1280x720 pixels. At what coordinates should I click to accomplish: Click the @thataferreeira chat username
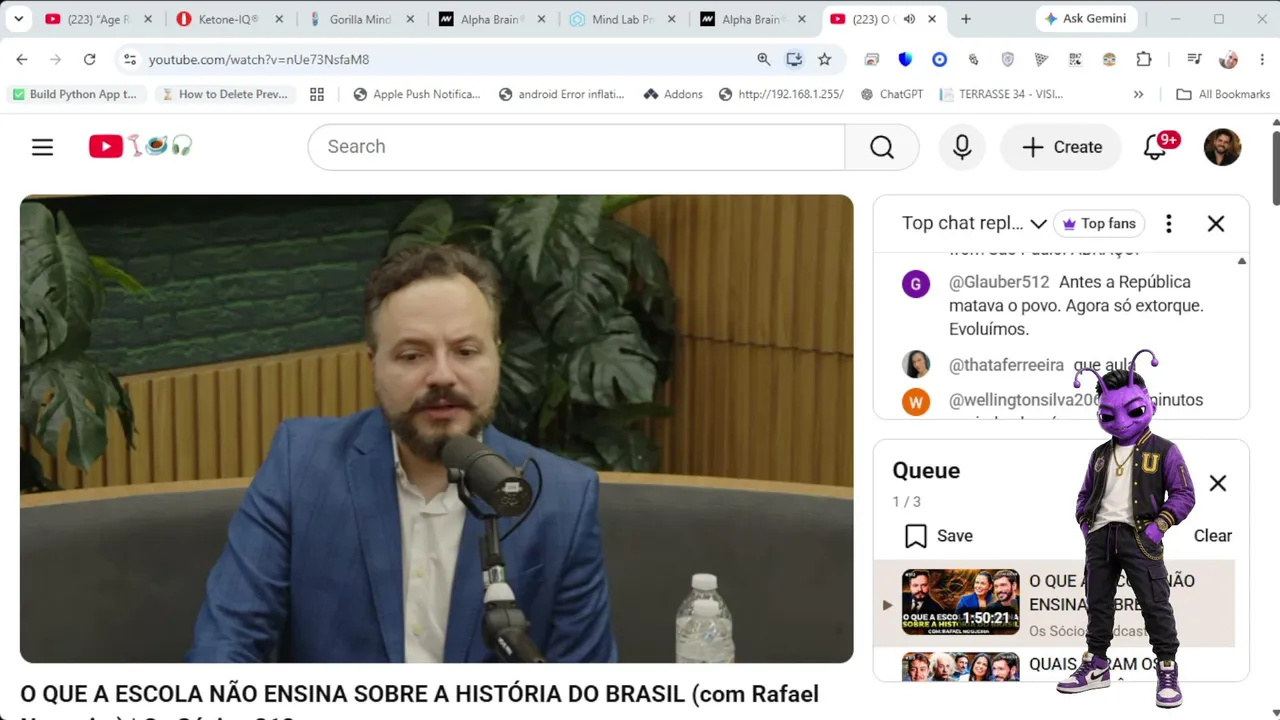tap(1006, 365)
